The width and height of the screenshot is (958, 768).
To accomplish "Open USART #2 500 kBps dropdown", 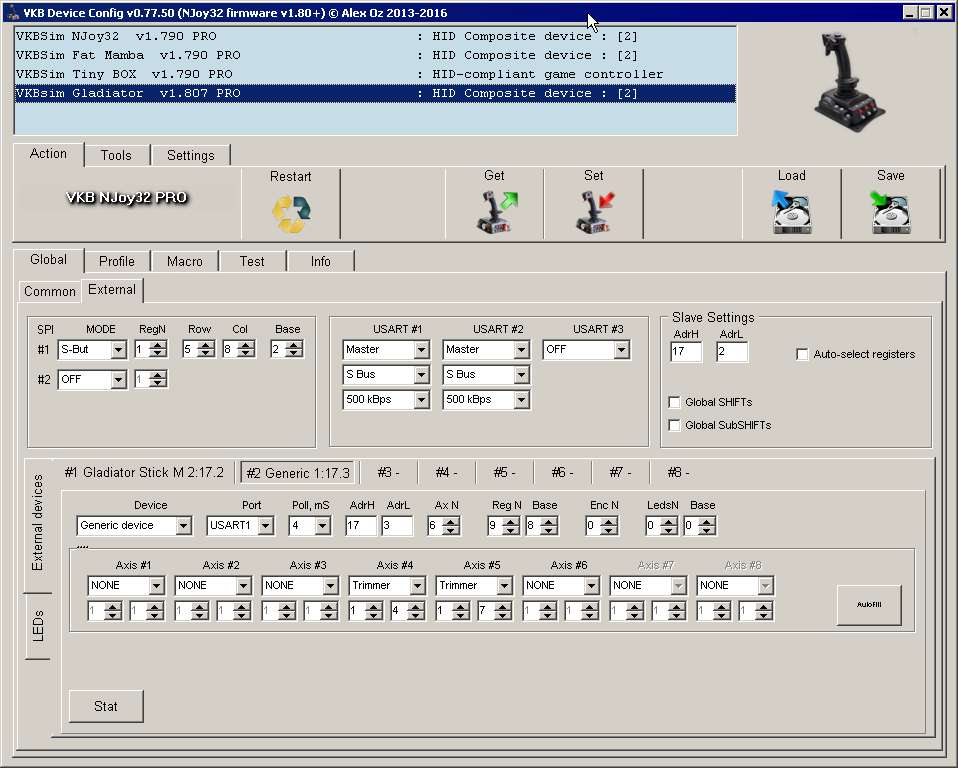I will coord(521,400).
